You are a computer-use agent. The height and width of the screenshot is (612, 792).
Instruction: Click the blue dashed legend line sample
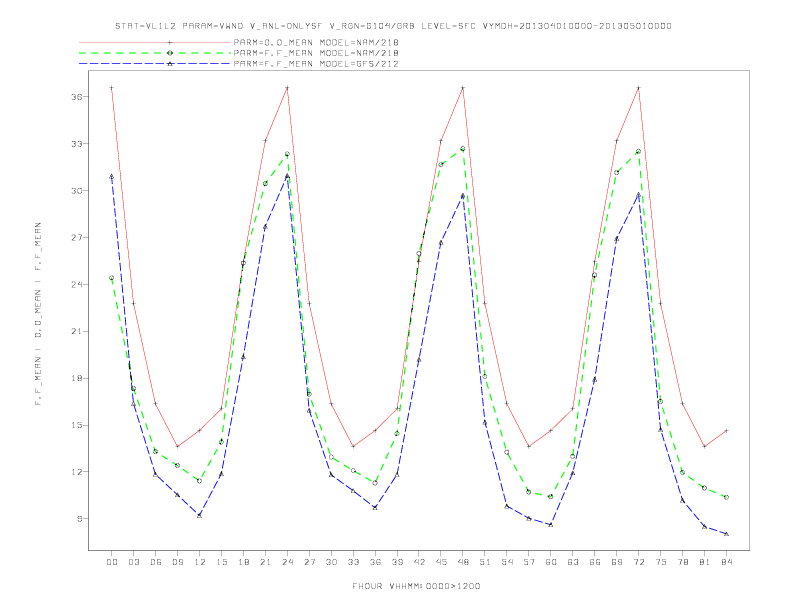point(155,64)
